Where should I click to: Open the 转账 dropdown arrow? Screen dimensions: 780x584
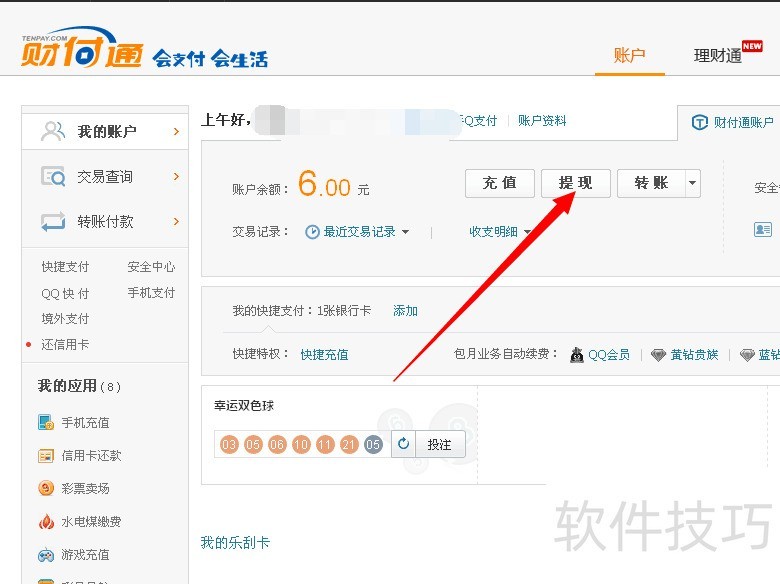pos(692,183)
